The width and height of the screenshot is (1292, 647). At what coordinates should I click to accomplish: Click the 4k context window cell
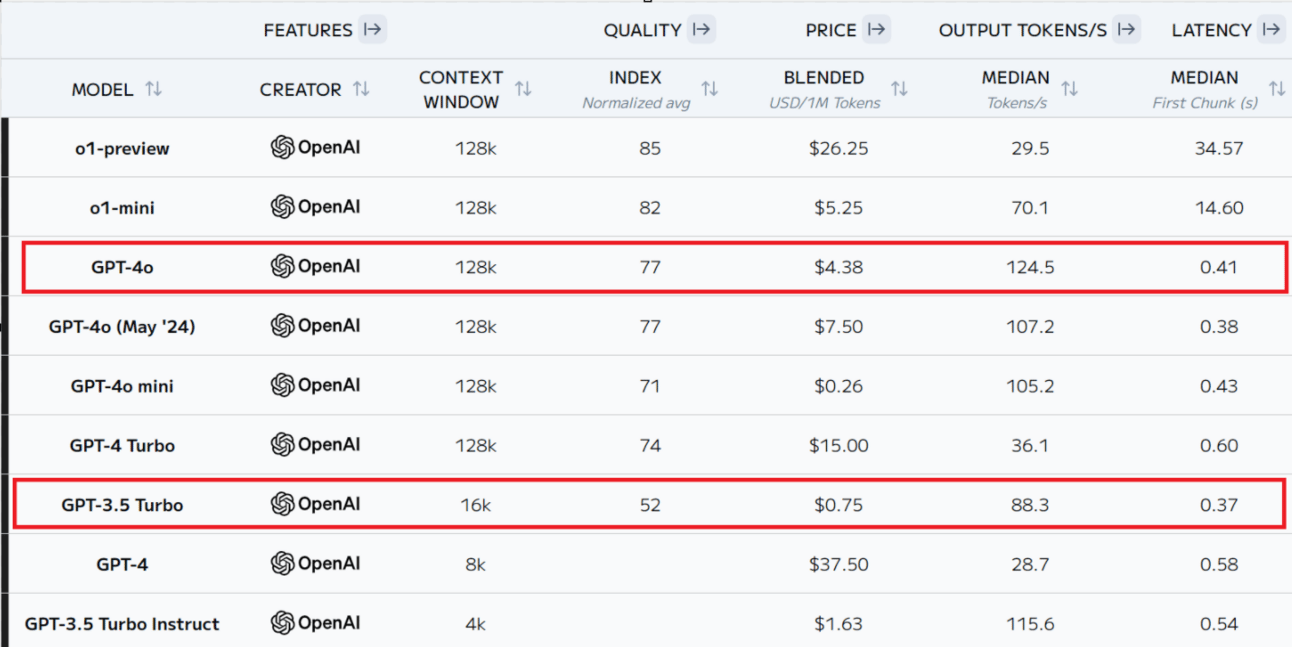tap(475, 624)
